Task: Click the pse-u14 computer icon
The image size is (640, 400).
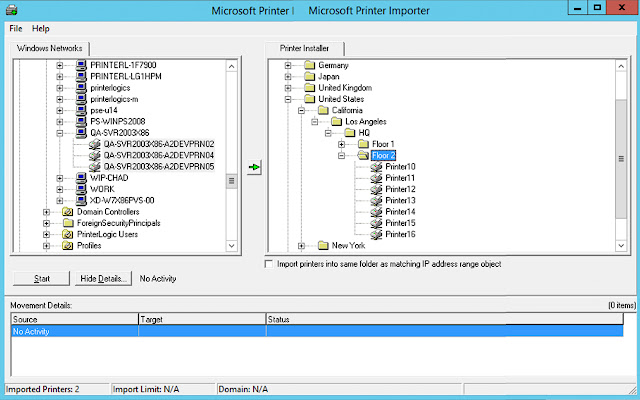Action: (x=81, y=110)
